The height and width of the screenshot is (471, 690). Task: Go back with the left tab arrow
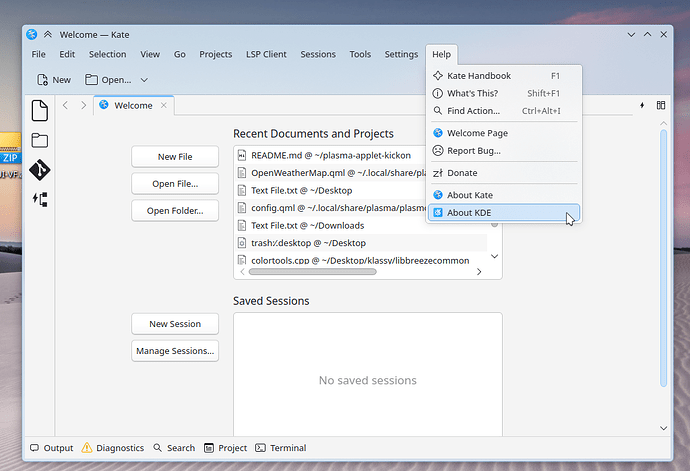point(66,105)
